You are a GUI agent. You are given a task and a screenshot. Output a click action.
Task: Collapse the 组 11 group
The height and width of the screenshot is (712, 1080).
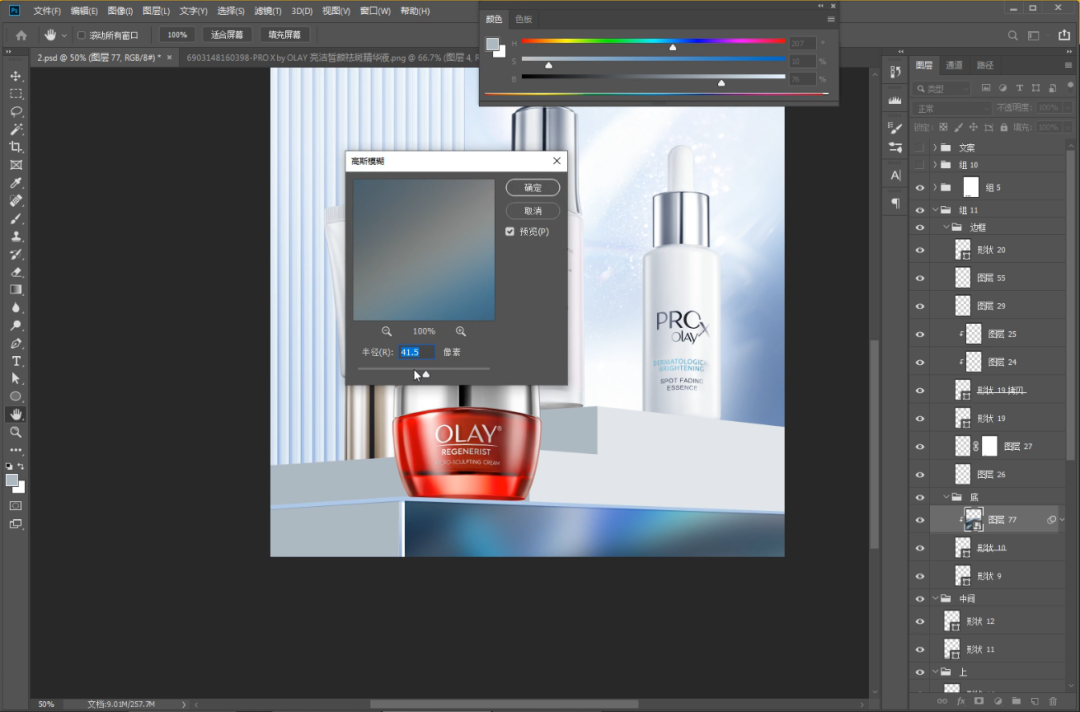coord(935,210)
